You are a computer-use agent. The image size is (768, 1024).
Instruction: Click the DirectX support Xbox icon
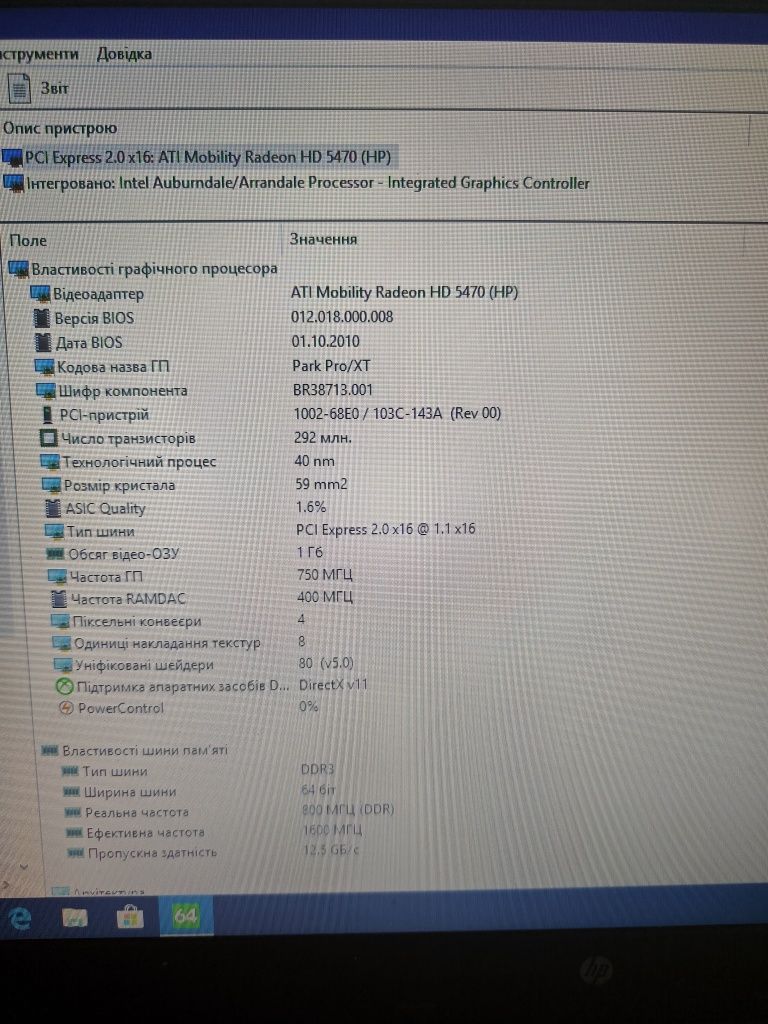click(64, 687)
